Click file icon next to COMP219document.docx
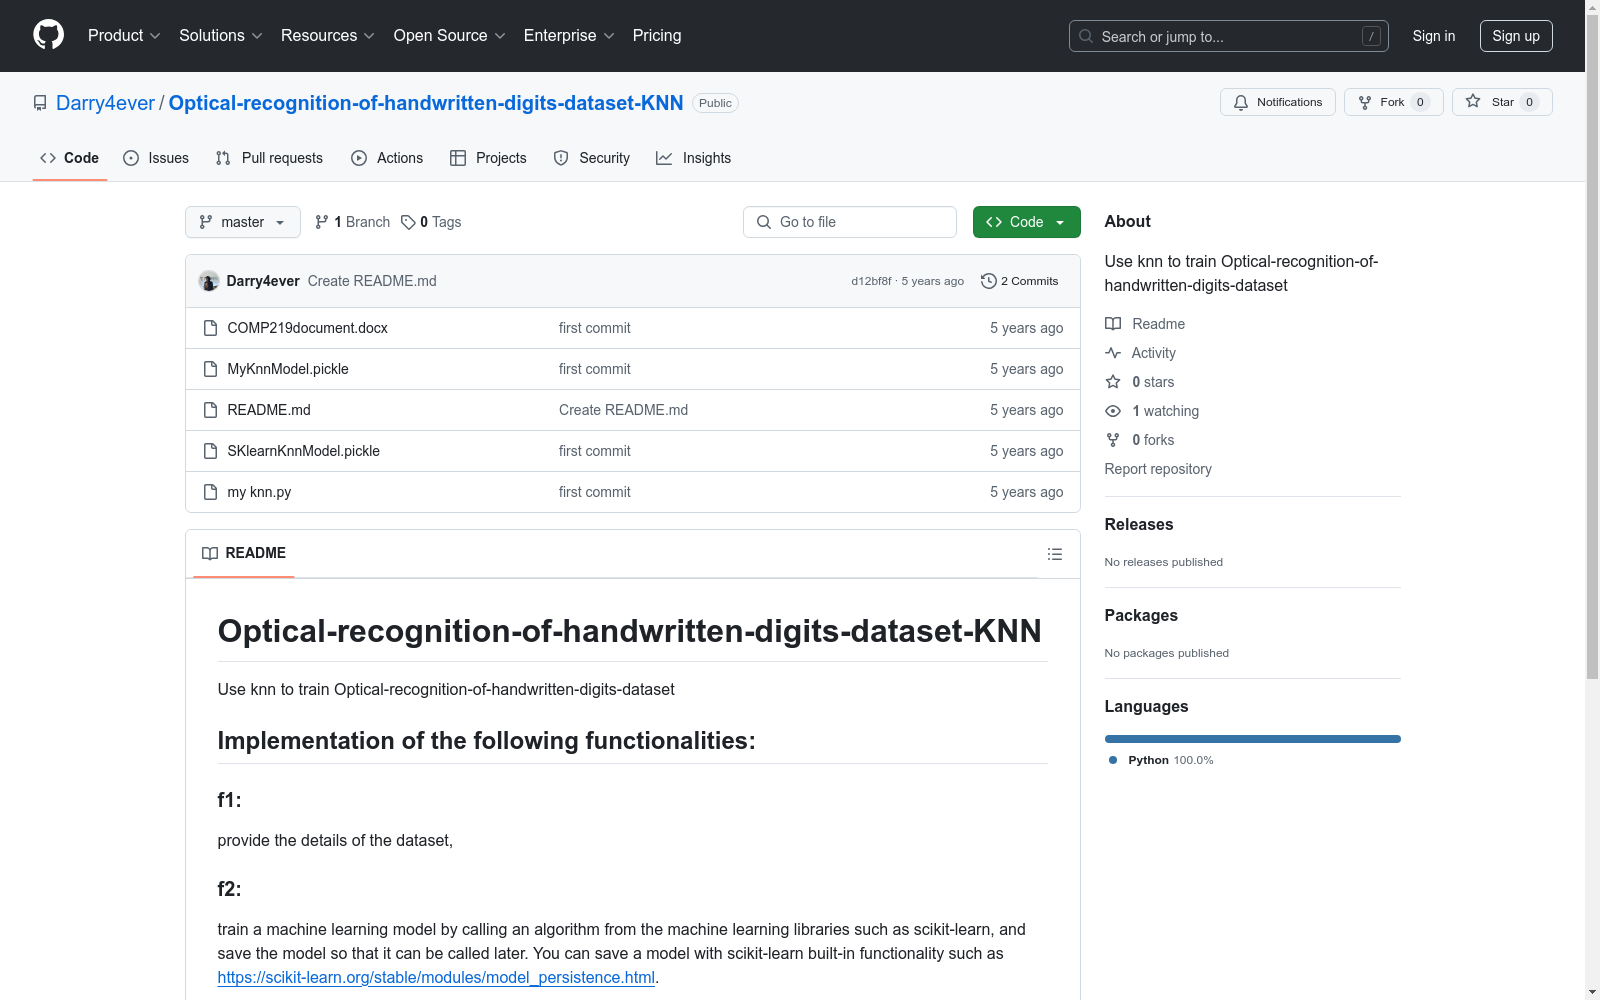 click(x=210, y=328)
